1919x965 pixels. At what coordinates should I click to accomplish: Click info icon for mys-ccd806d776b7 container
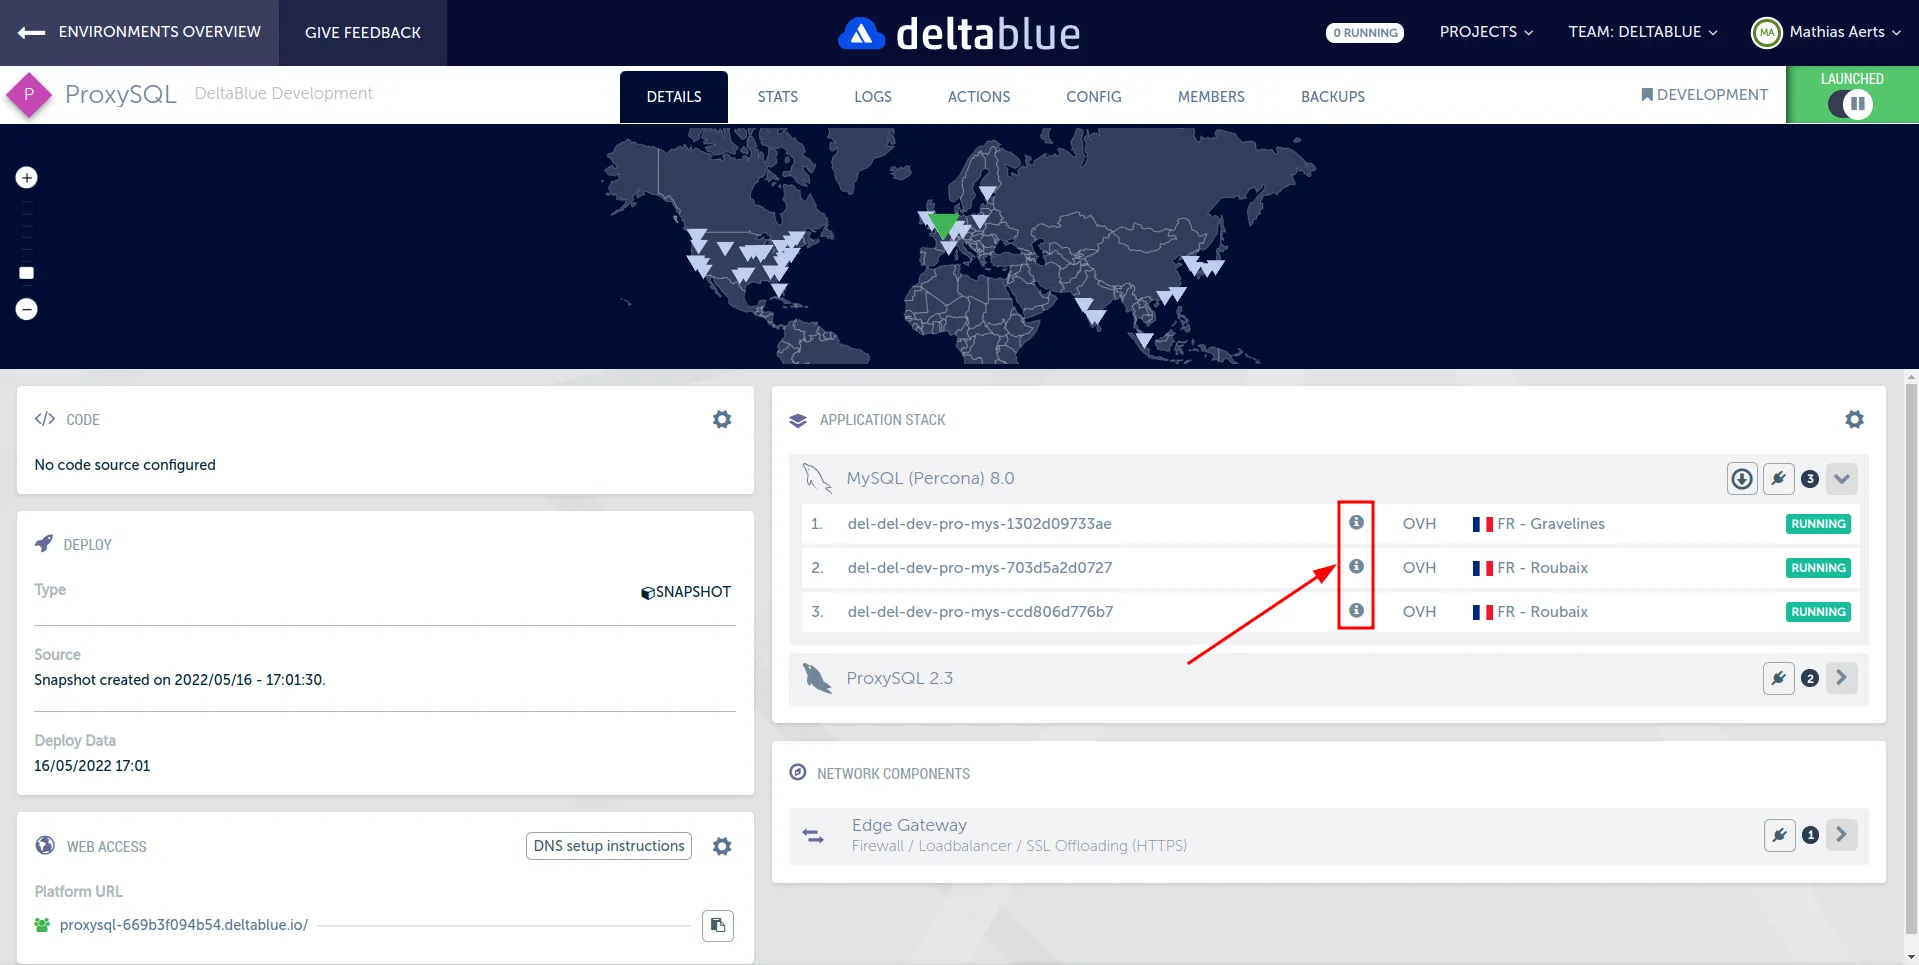coord(1356,611)
